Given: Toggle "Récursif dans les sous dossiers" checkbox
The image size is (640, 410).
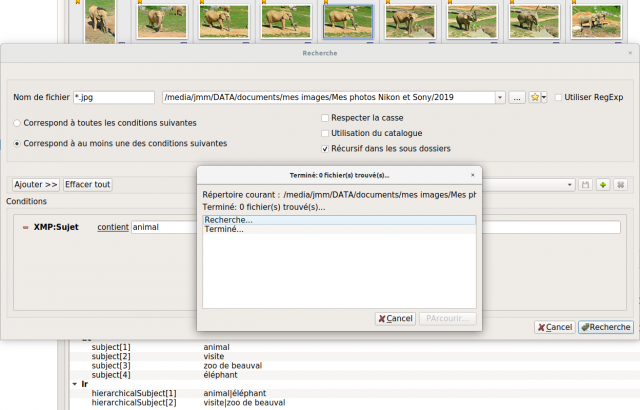Looking at the screenshot, I should (325, 149).
